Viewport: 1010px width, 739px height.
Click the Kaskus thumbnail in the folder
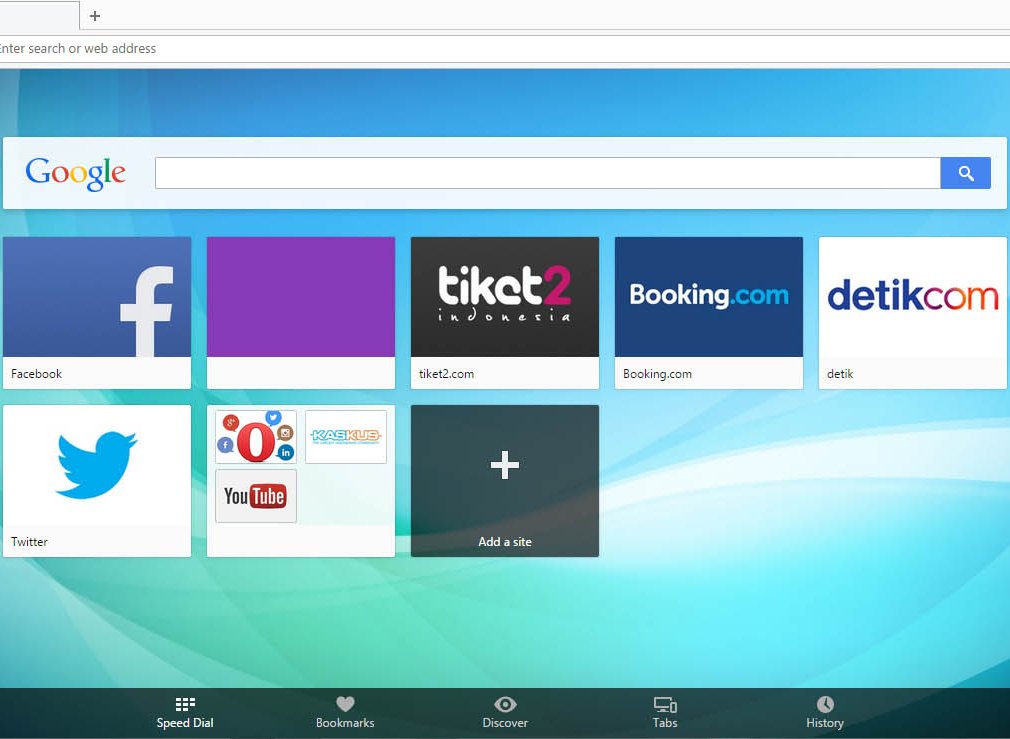coord(346,437)
